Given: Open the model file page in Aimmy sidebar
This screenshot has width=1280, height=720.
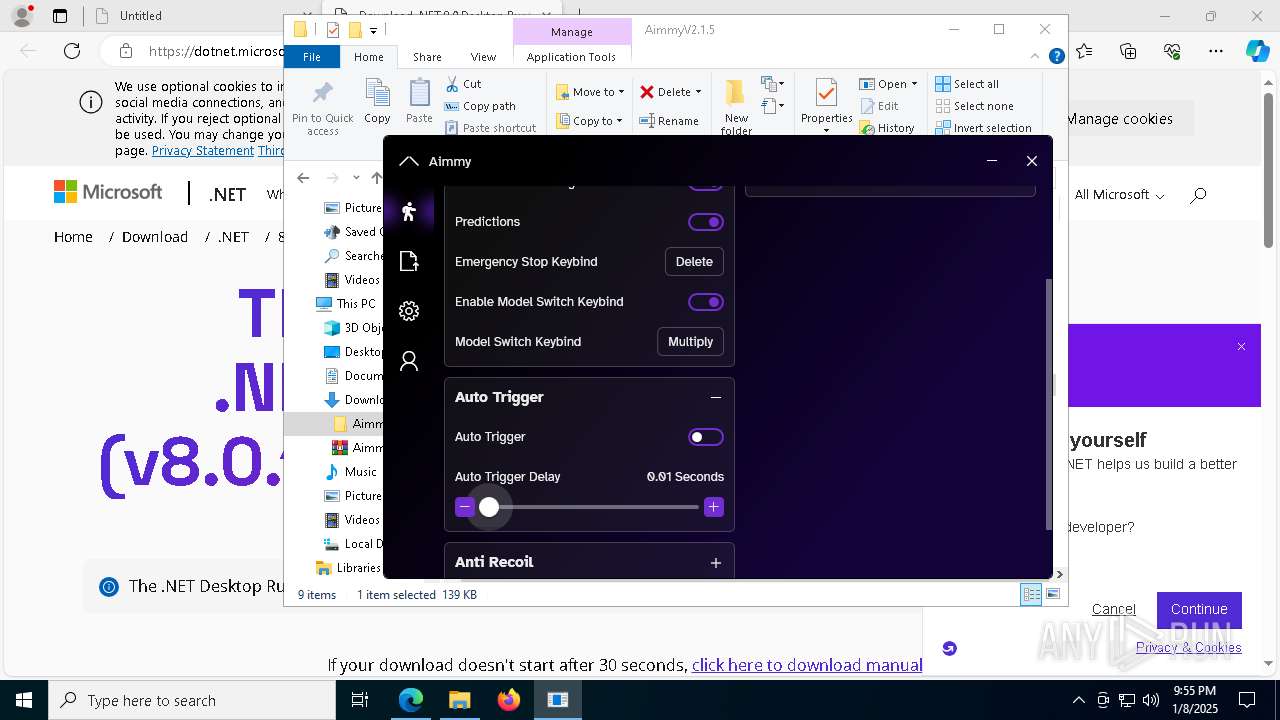Looking at the screenshot, I should click(408, 261).
